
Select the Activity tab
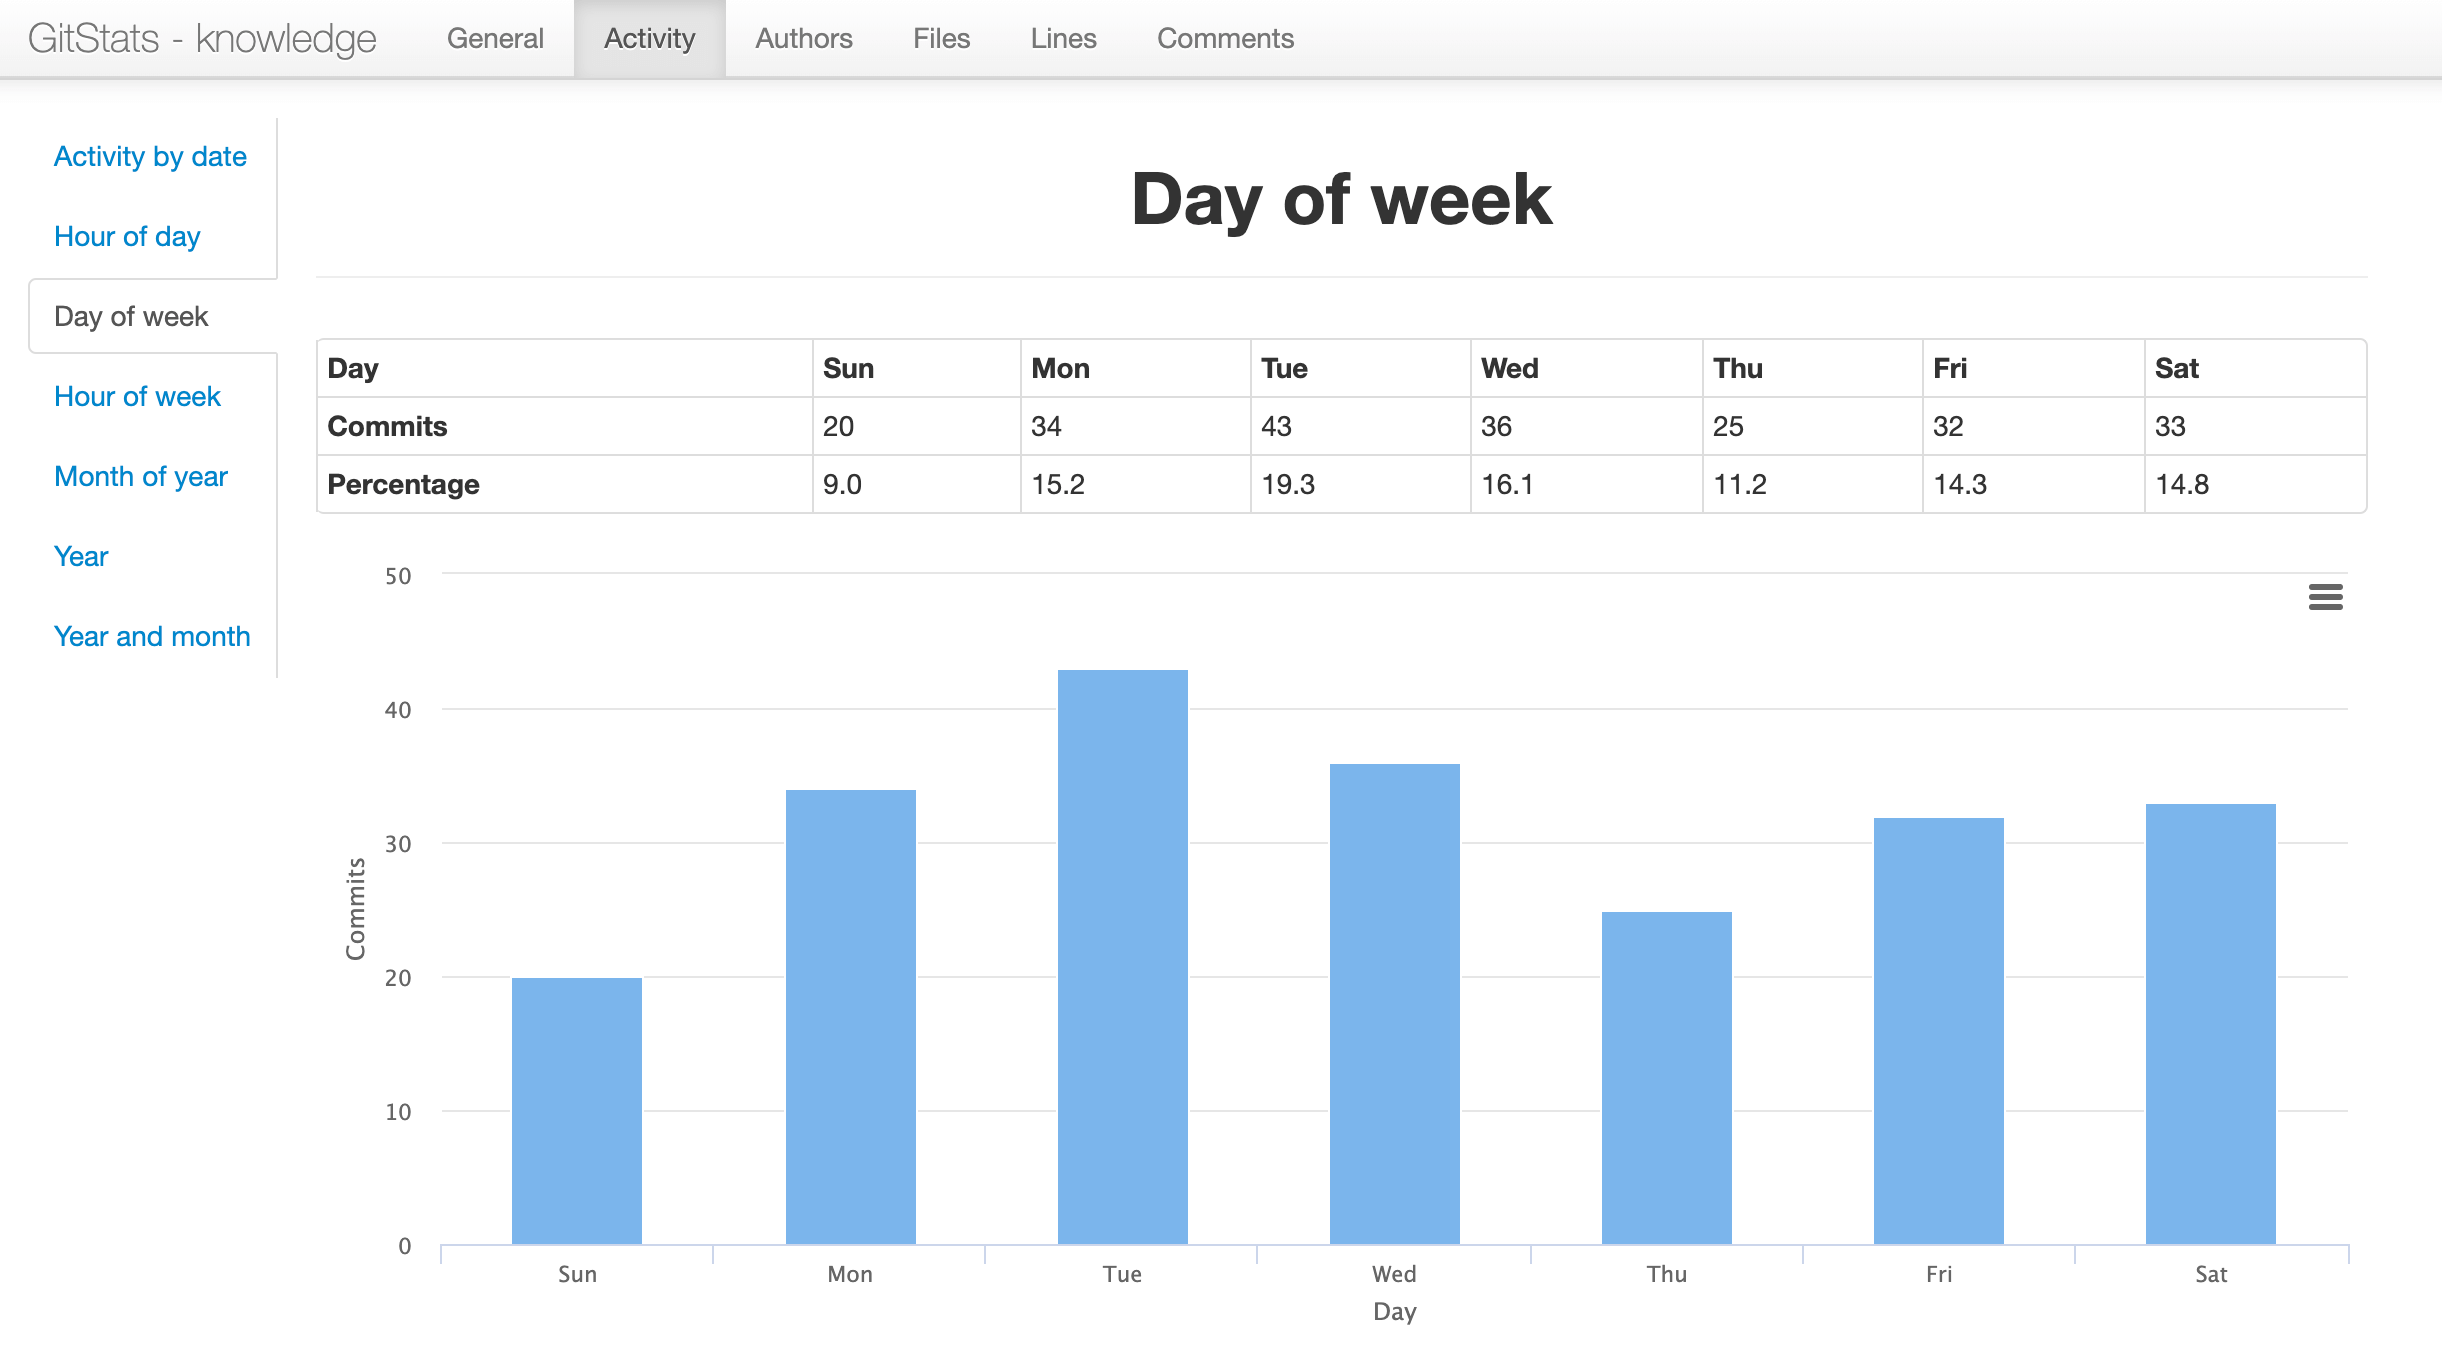(x=649, y=38)
